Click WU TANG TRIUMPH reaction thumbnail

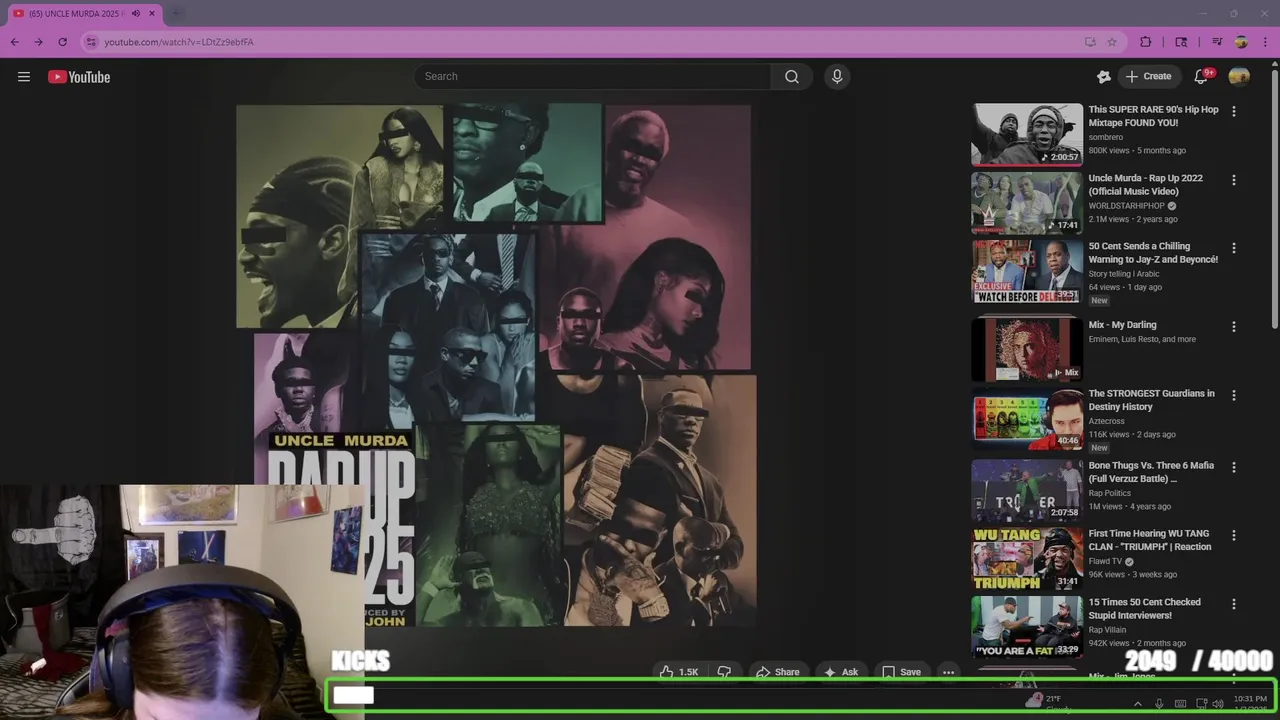[1027, 558]
